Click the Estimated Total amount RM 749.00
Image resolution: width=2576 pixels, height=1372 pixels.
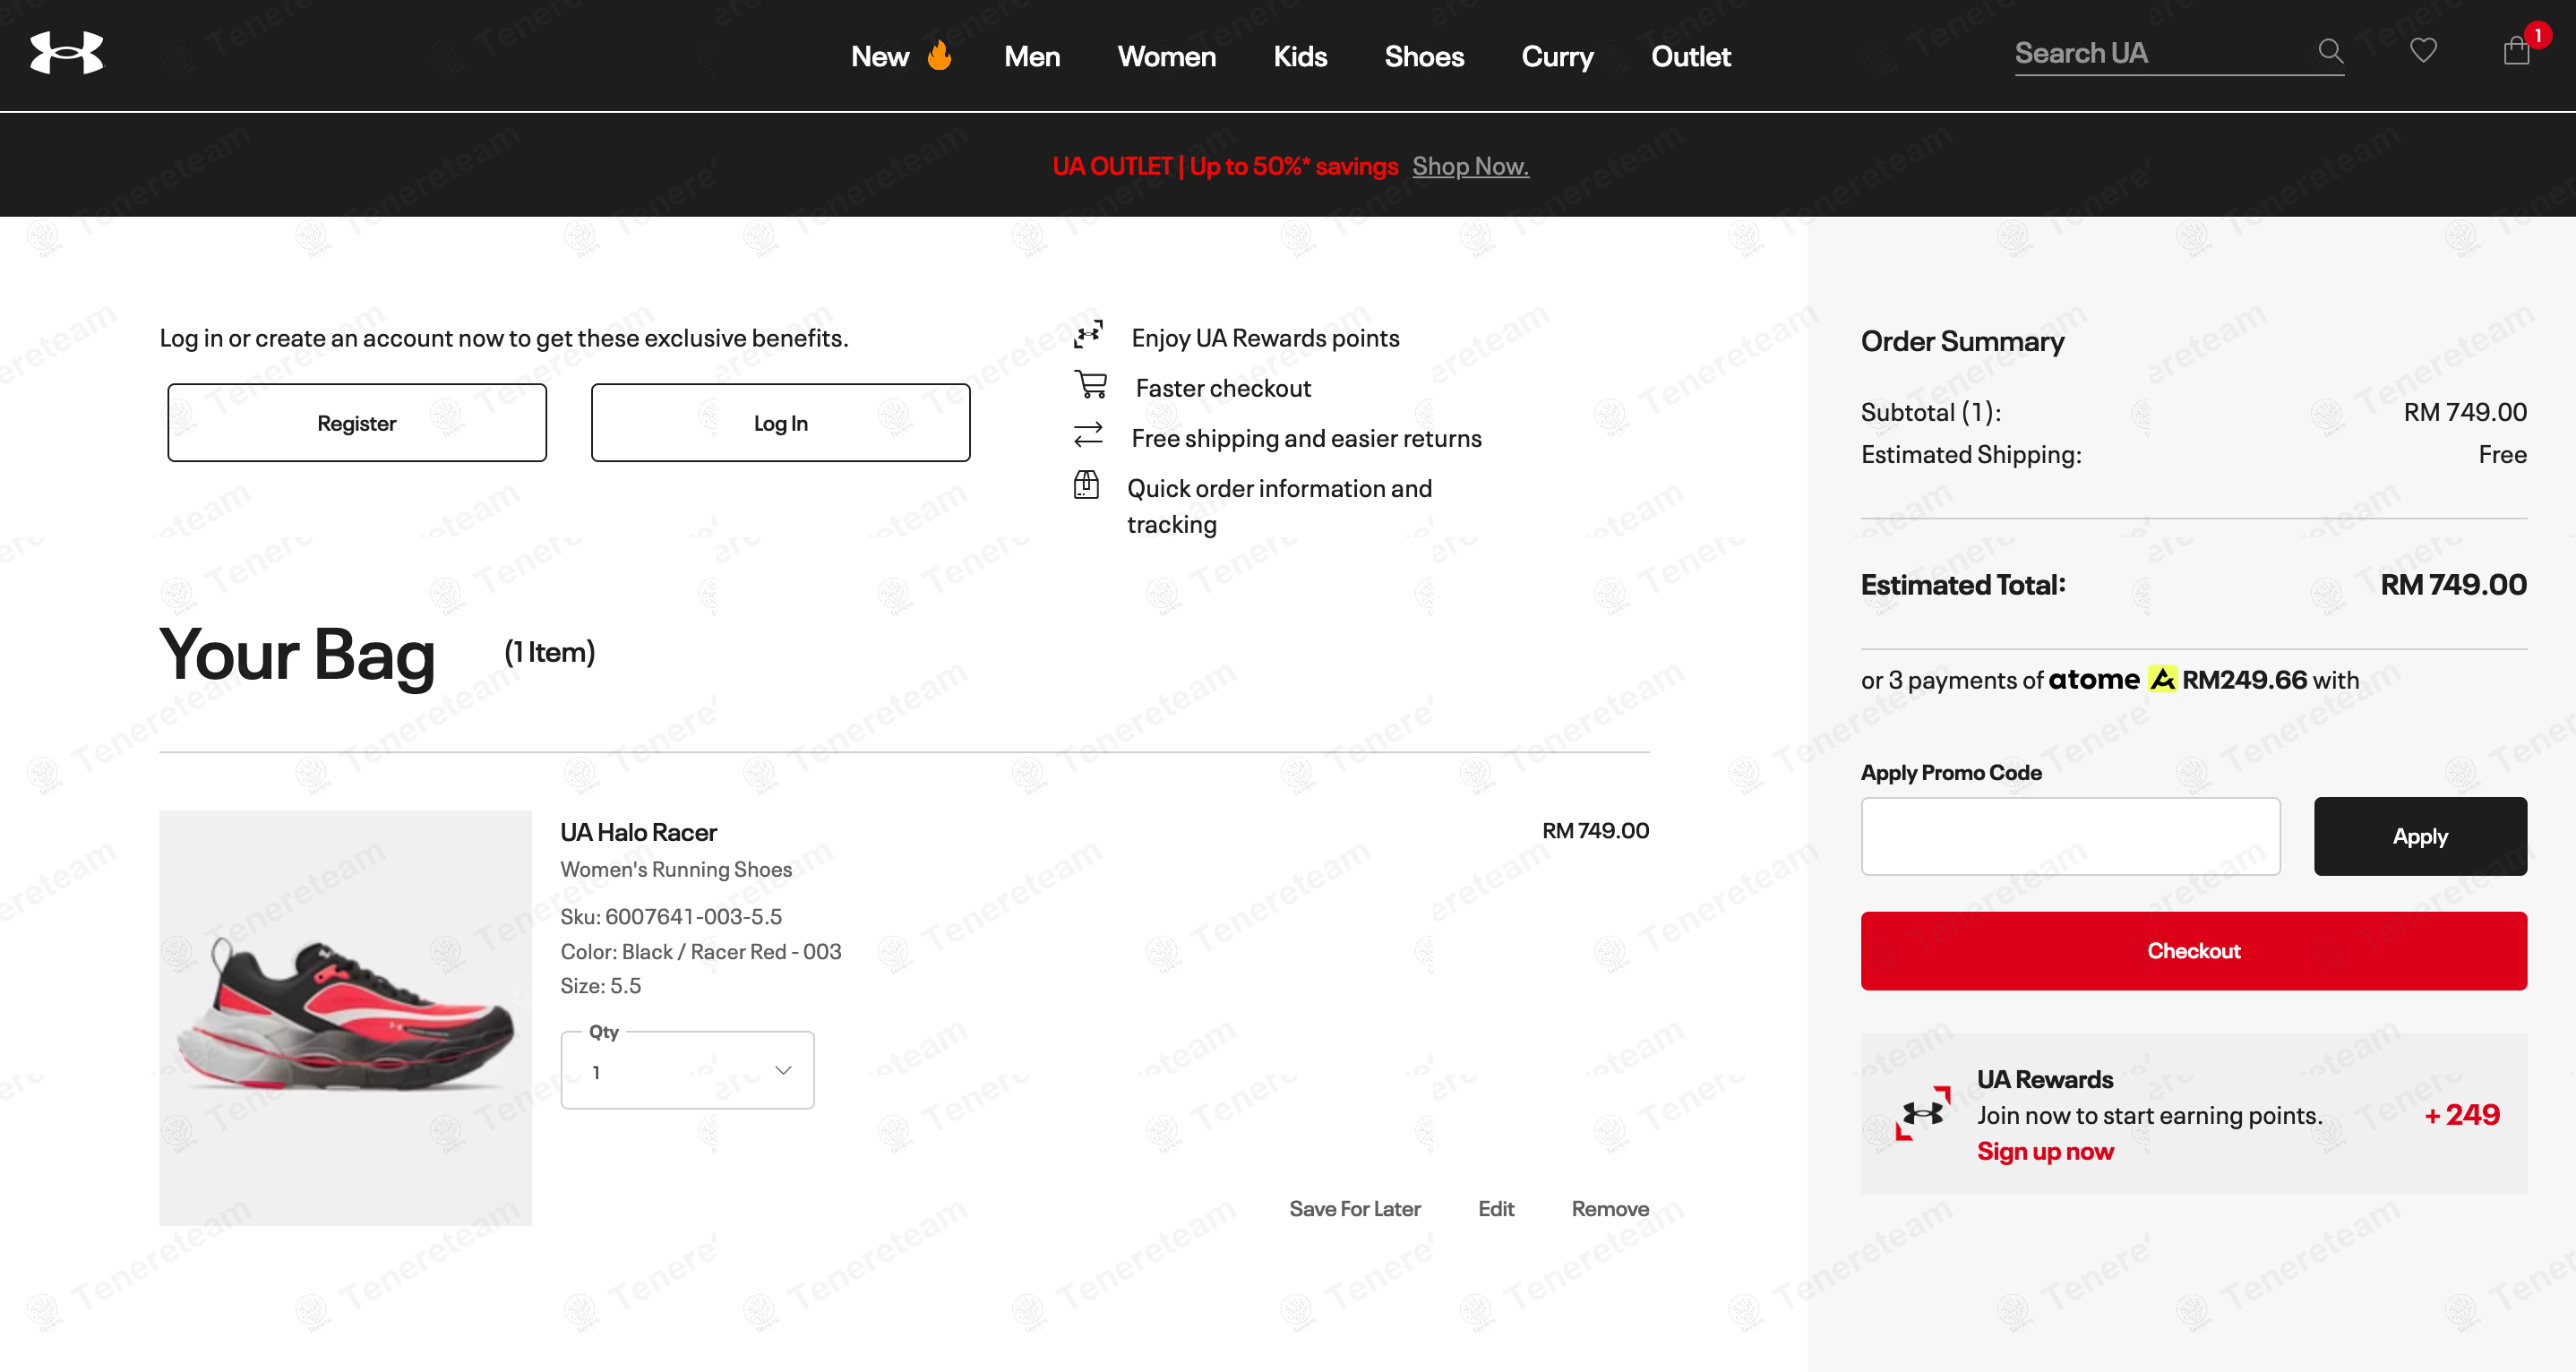[x=2453, y=584]
